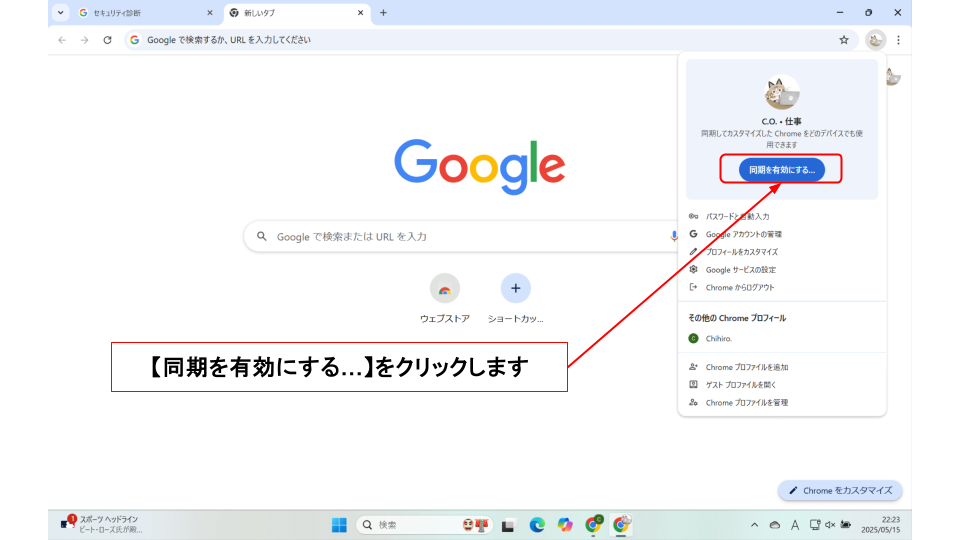Image resolution: width=960 pixels, height=540 pixels.
Task: Click the muted volume tray icon
Action: pos(830,525)
